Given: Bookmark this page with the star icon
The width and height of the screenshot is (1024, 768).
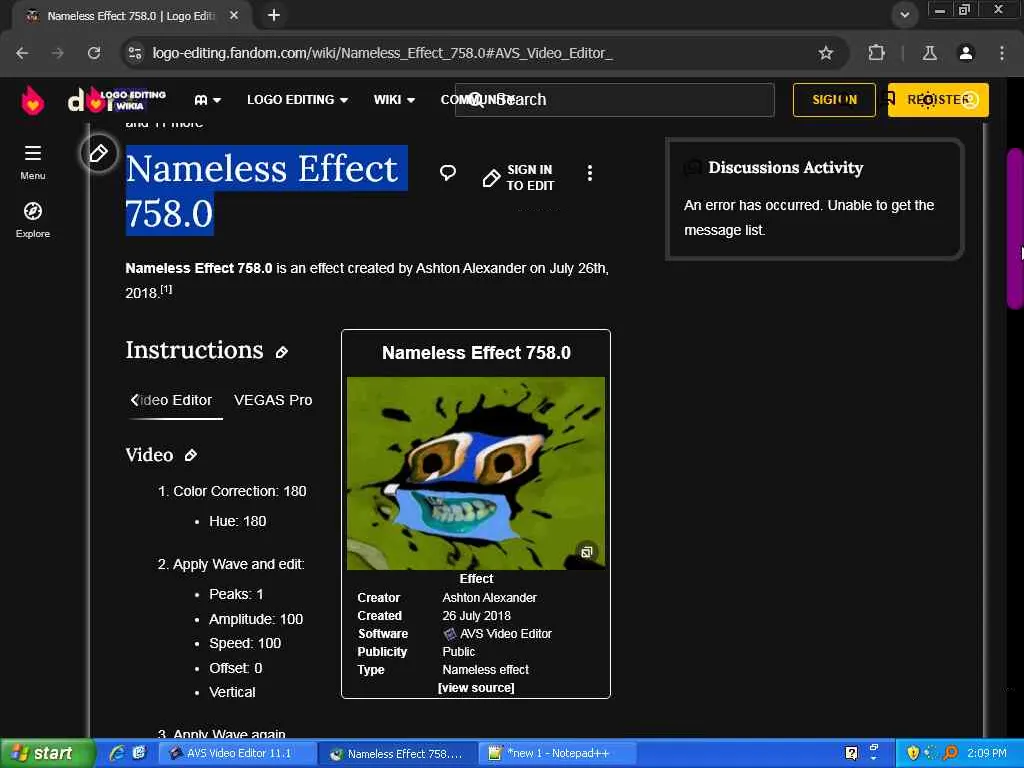Looking at the screenshot, I should [825, 53].
